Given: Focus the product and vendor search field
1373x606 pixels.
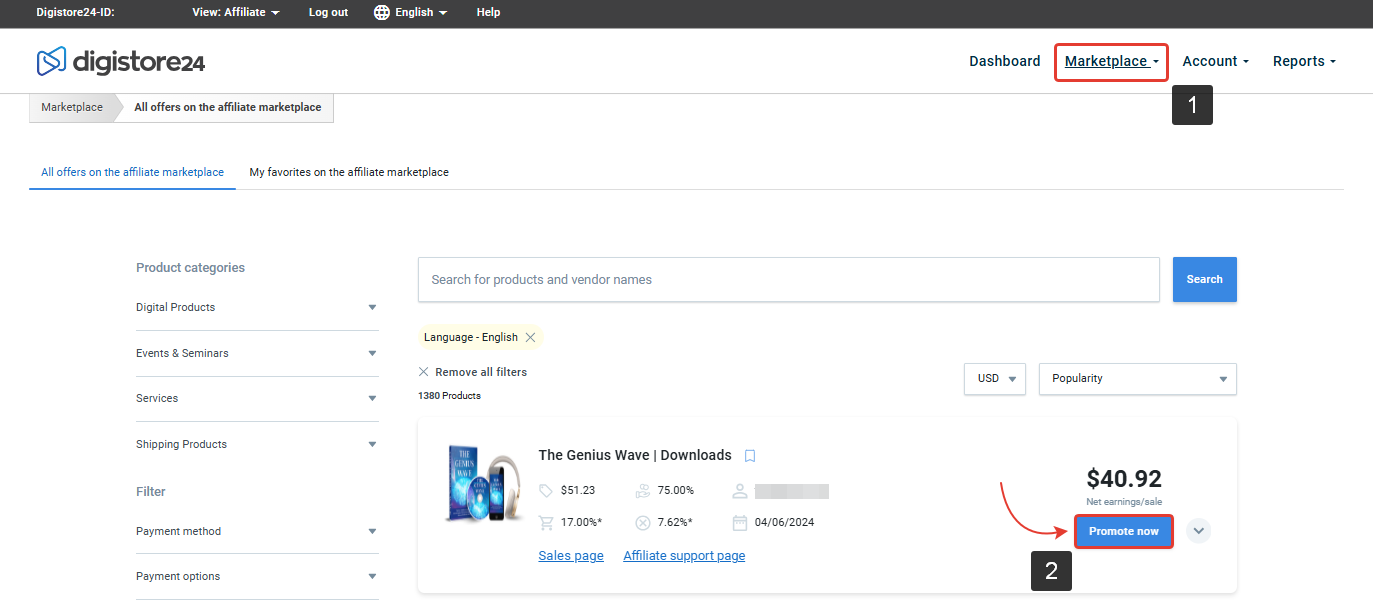Looking at the screenshot, I should pyautogui.click(x=789, y=280).
